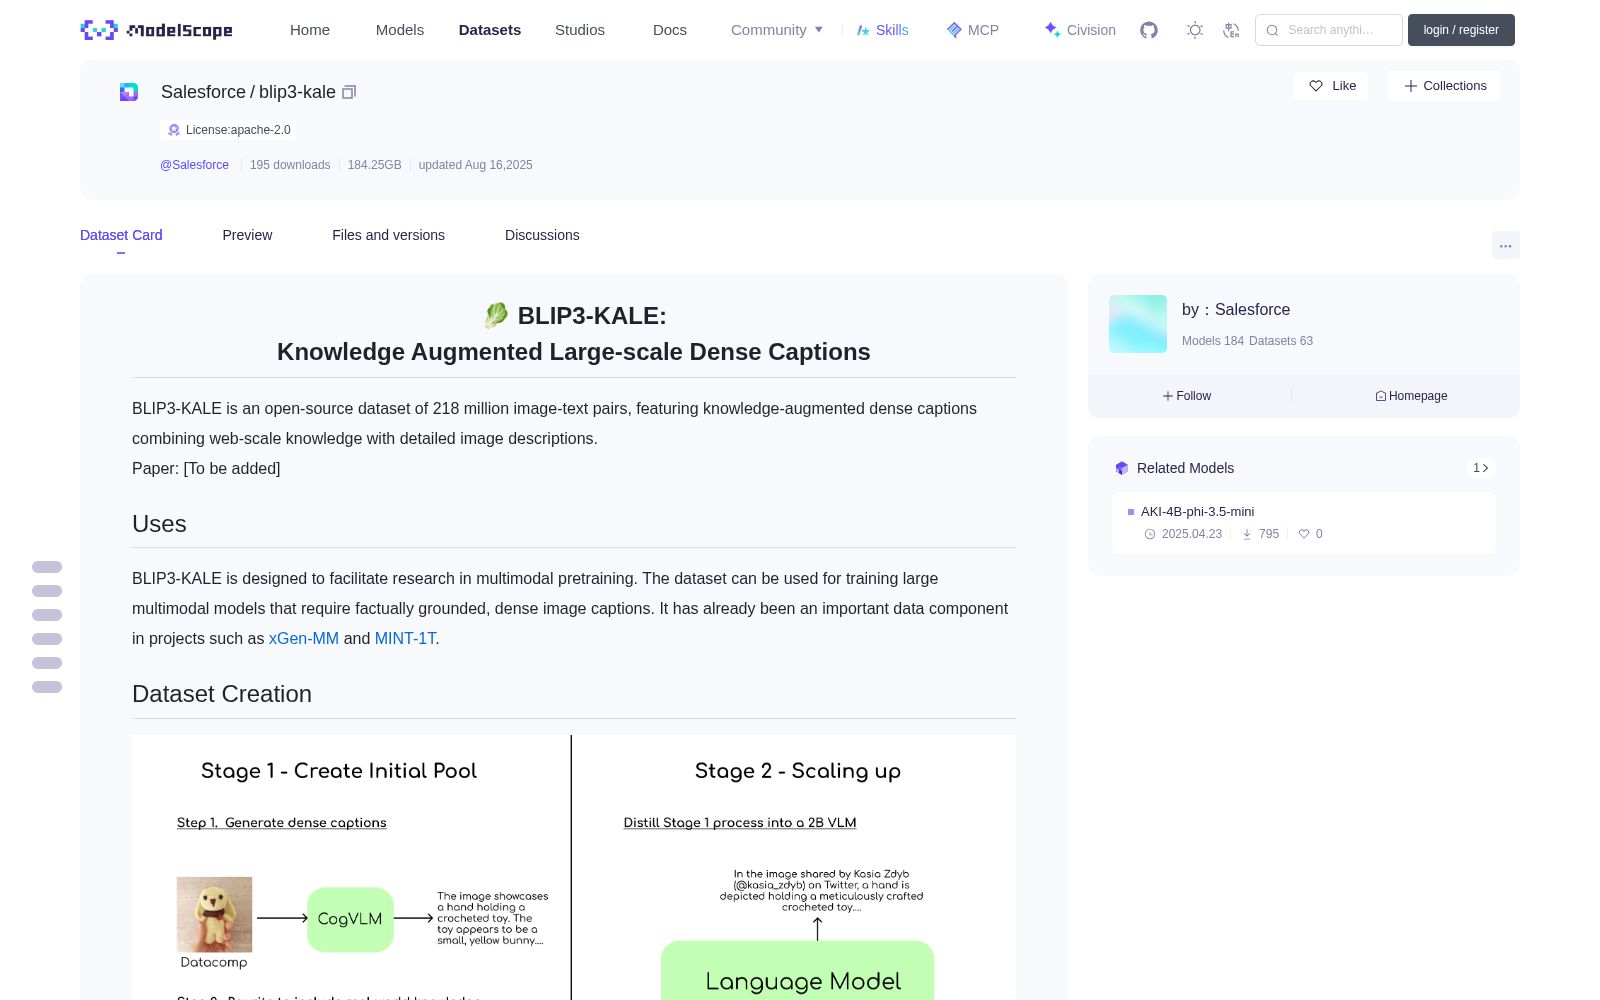Image resolution: width=1600 pixels, height=1000 pixels.
Task: Click the Skills icon in navbar
Action: (863, 30)
